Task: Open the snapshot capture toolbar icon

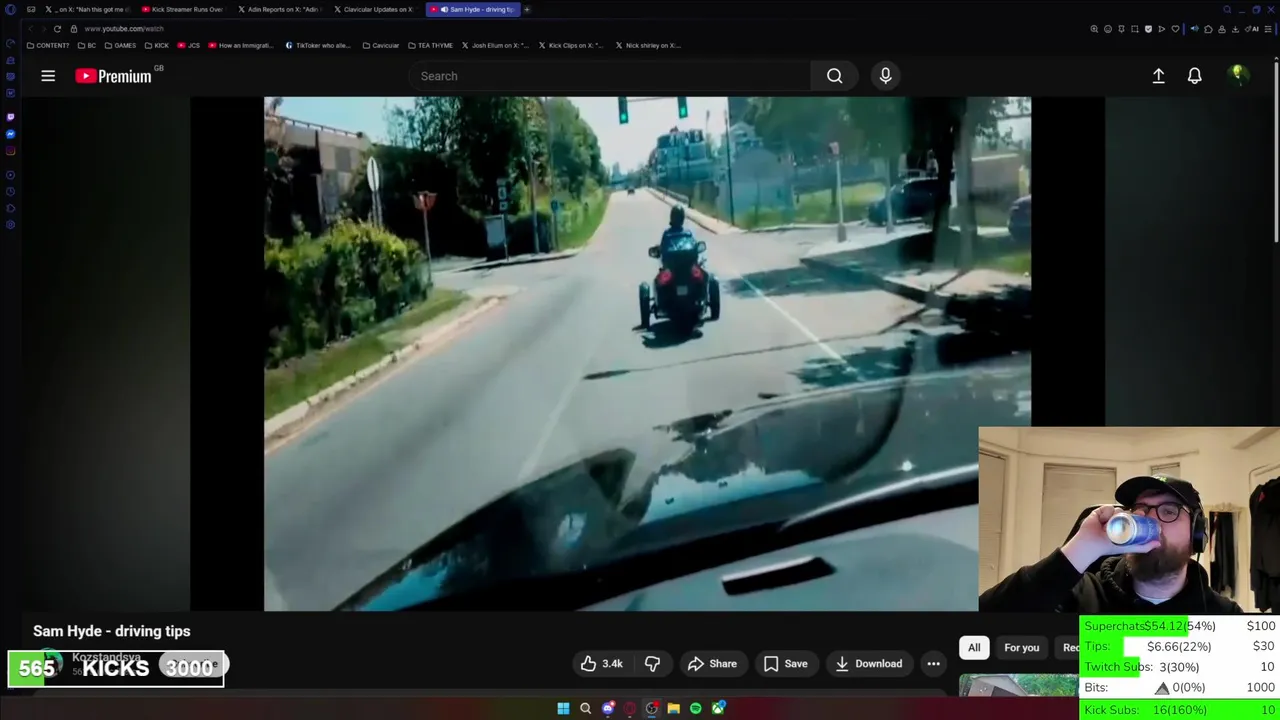Action: [x=1135, y=29]
